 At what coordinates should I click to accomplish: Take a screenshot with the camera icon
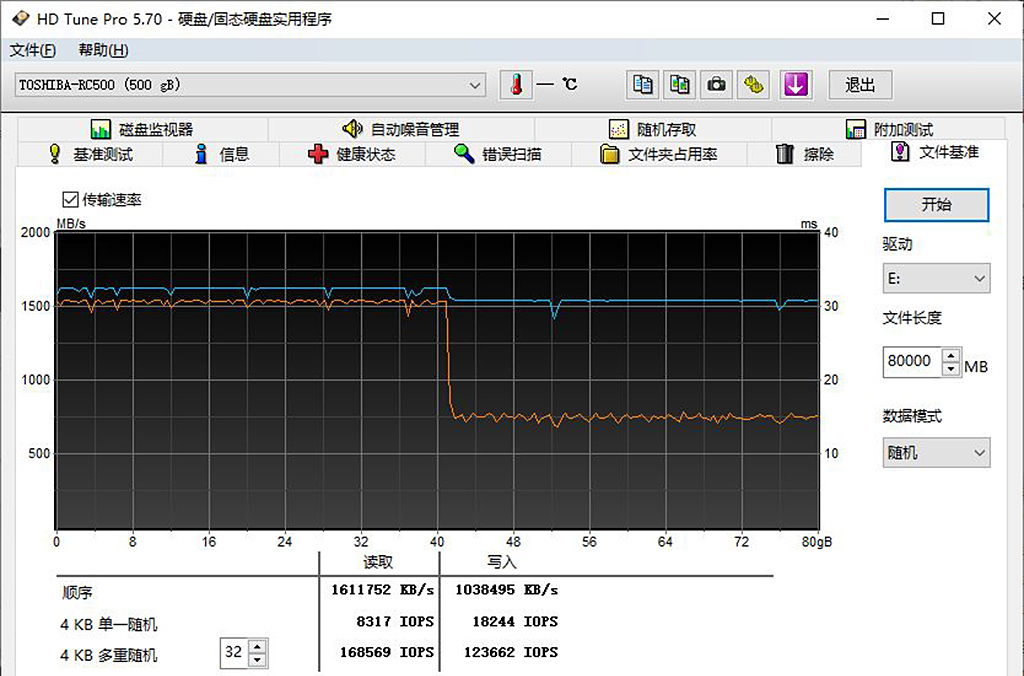click(716, 85)
